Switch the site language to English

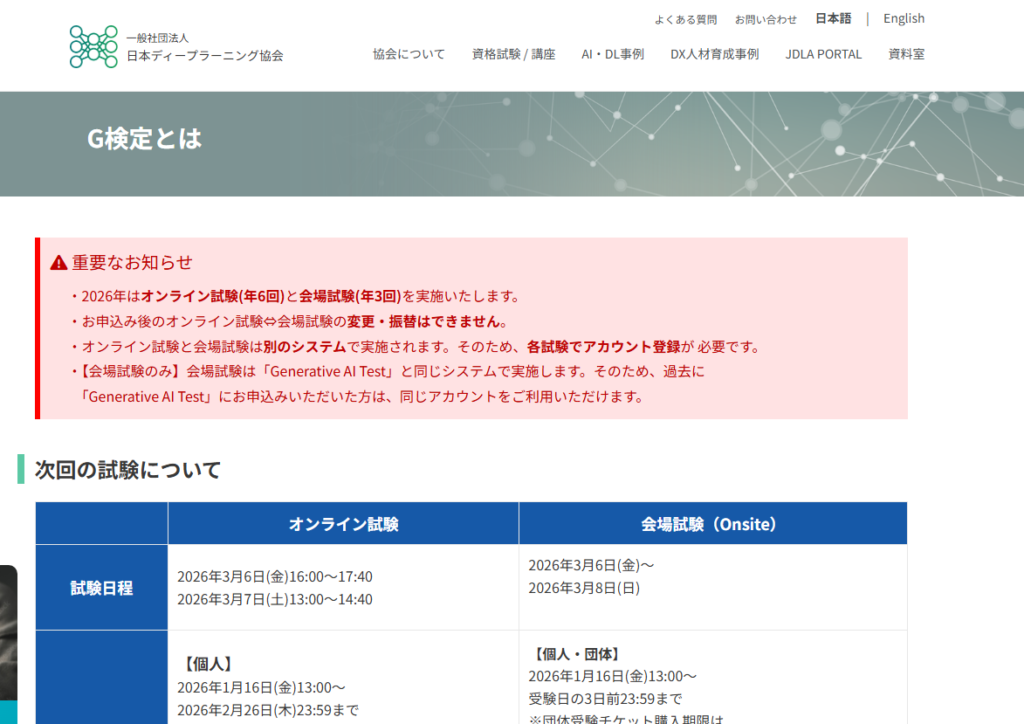[x=903, y=18]
